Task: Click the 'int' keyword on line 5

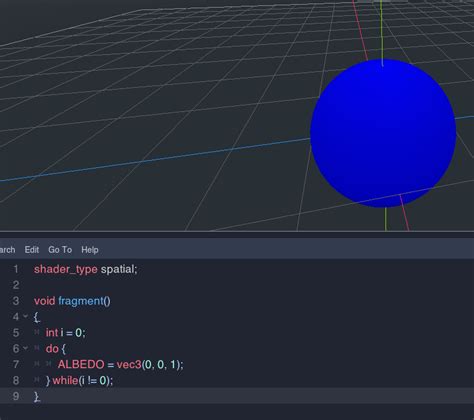Action: (x=52, y=332)
